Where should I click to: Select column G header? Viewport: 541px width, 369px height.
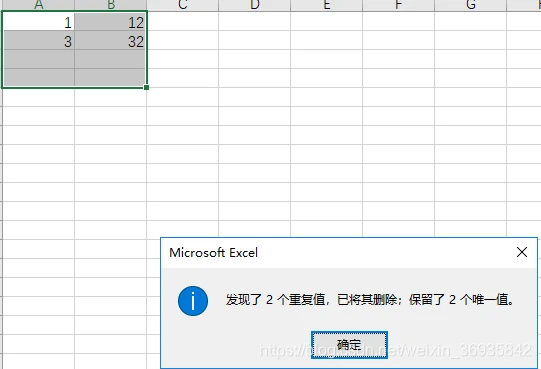(471, 5)
